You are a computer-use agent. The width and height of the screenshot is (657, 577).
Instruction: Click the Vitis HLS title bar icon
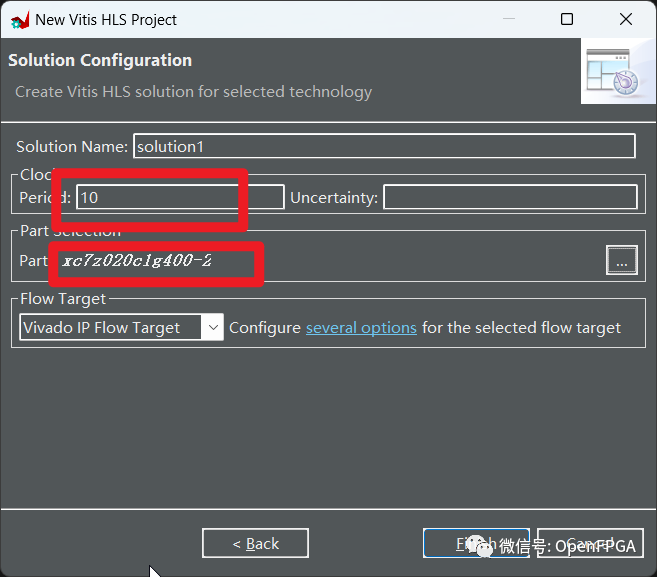pos(20,20)
